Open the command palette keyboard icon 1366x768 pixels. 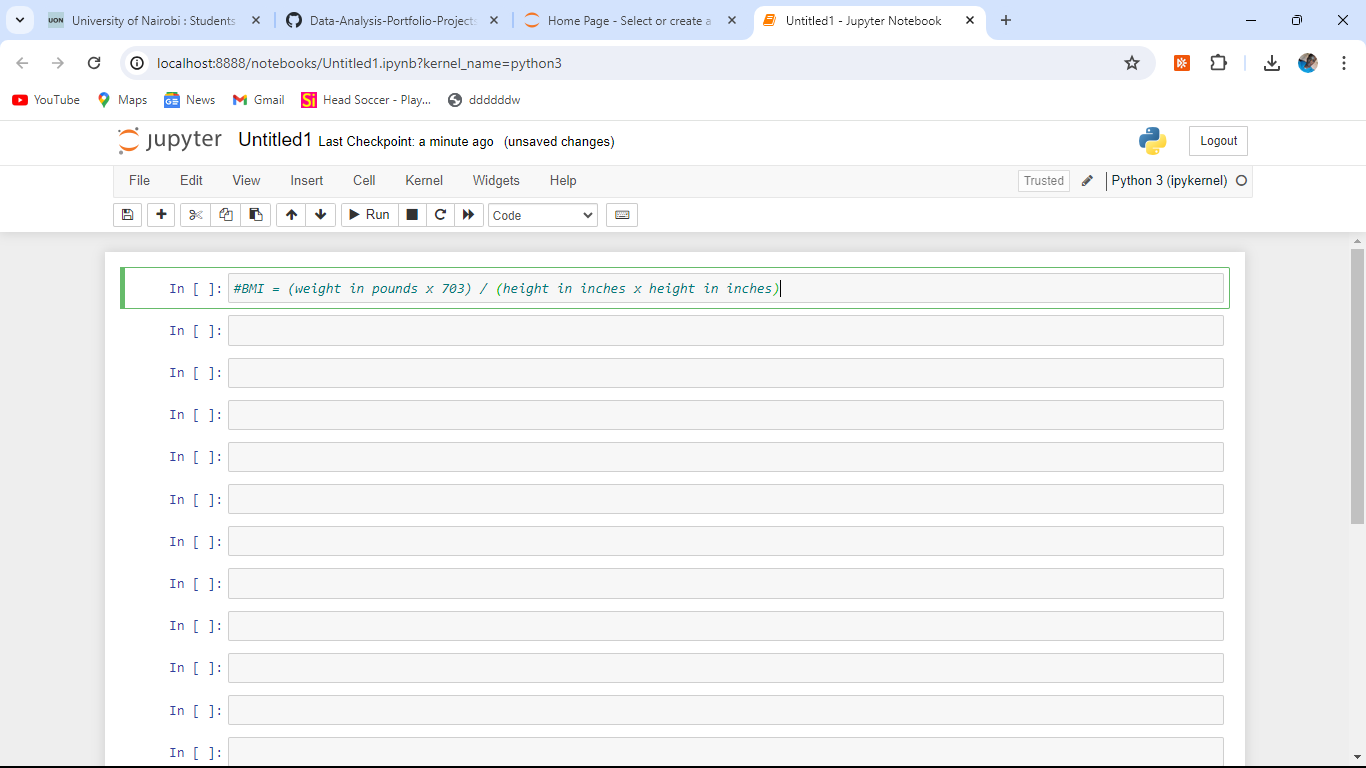pyautogui.click(x=622, y=215)
